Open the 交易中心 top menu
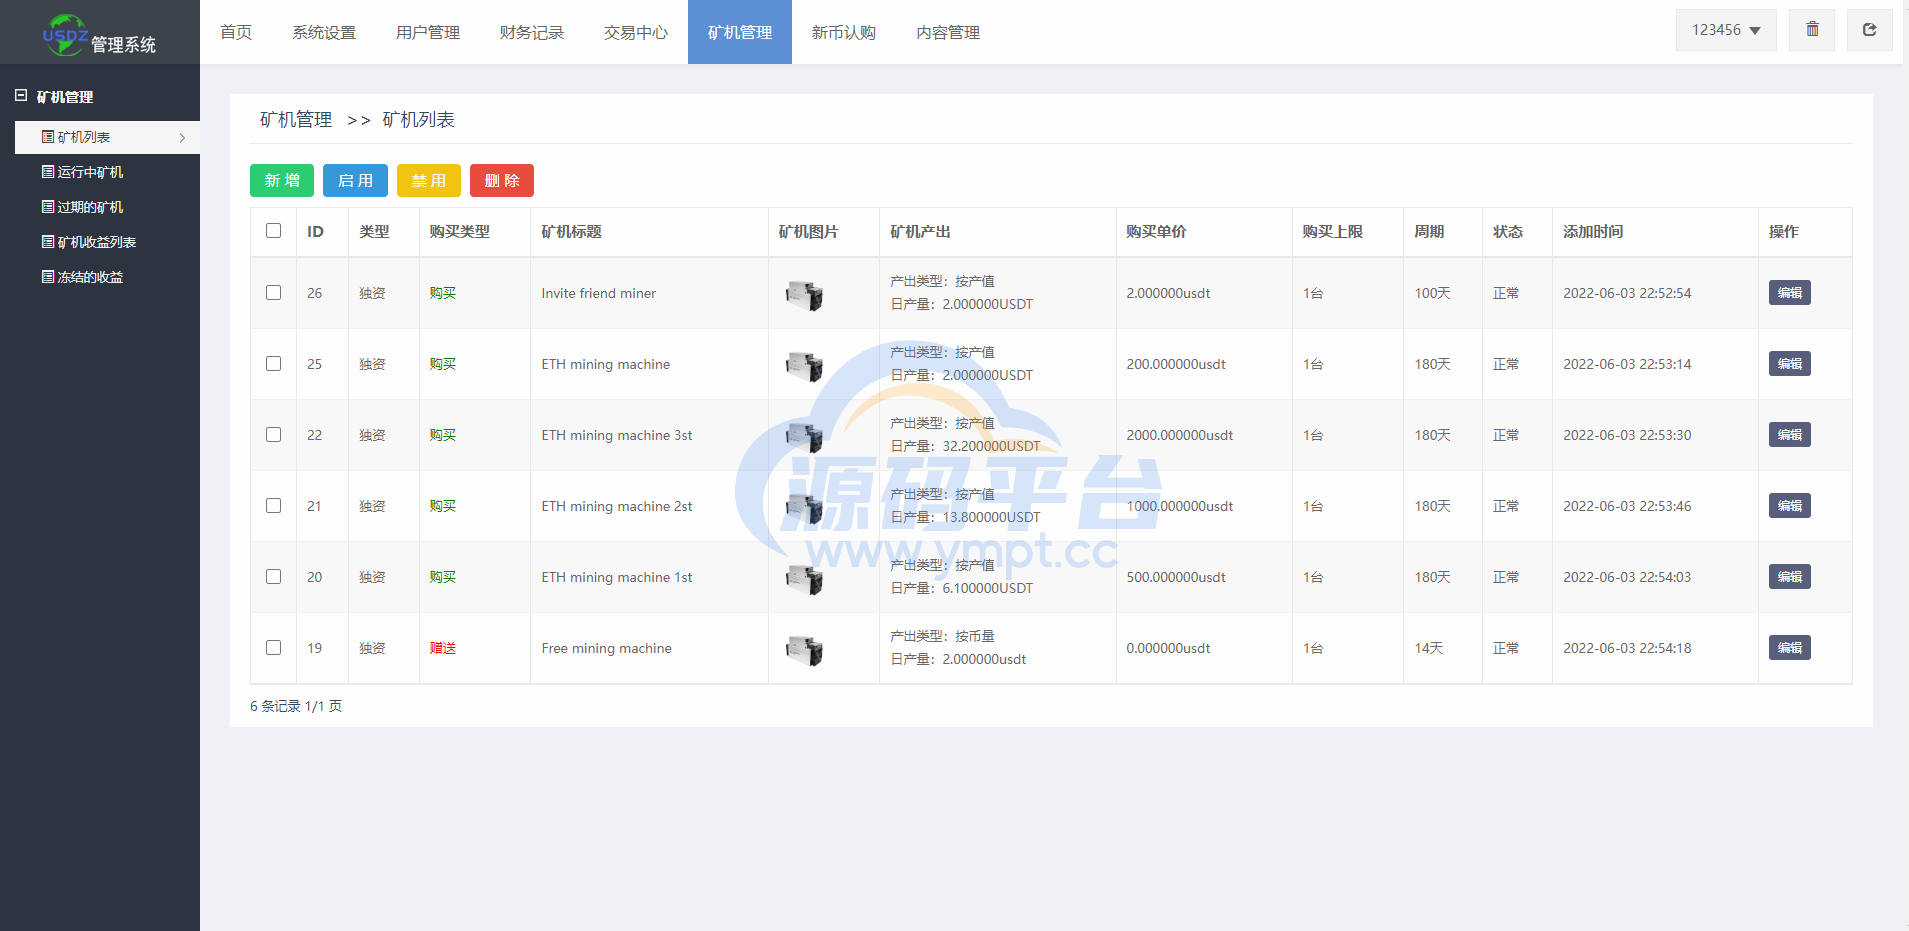The width and height of the screenshot is (1909, 931). pos(636,33)
